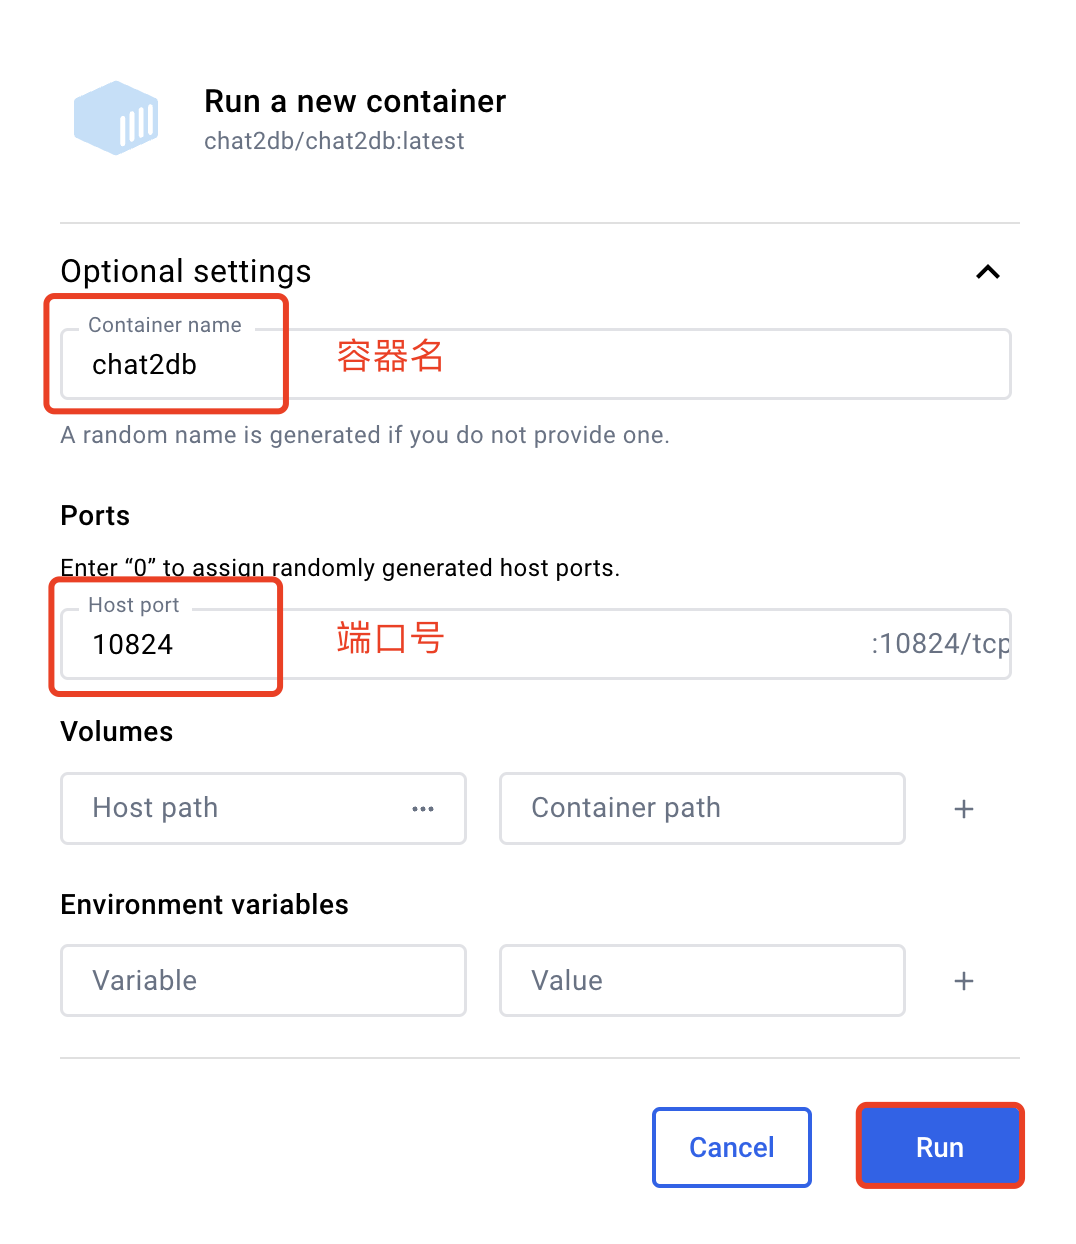Add another volume mapping with plus icon
The height and width of the screenshot is (1244, 1076).
pos(963,808)
